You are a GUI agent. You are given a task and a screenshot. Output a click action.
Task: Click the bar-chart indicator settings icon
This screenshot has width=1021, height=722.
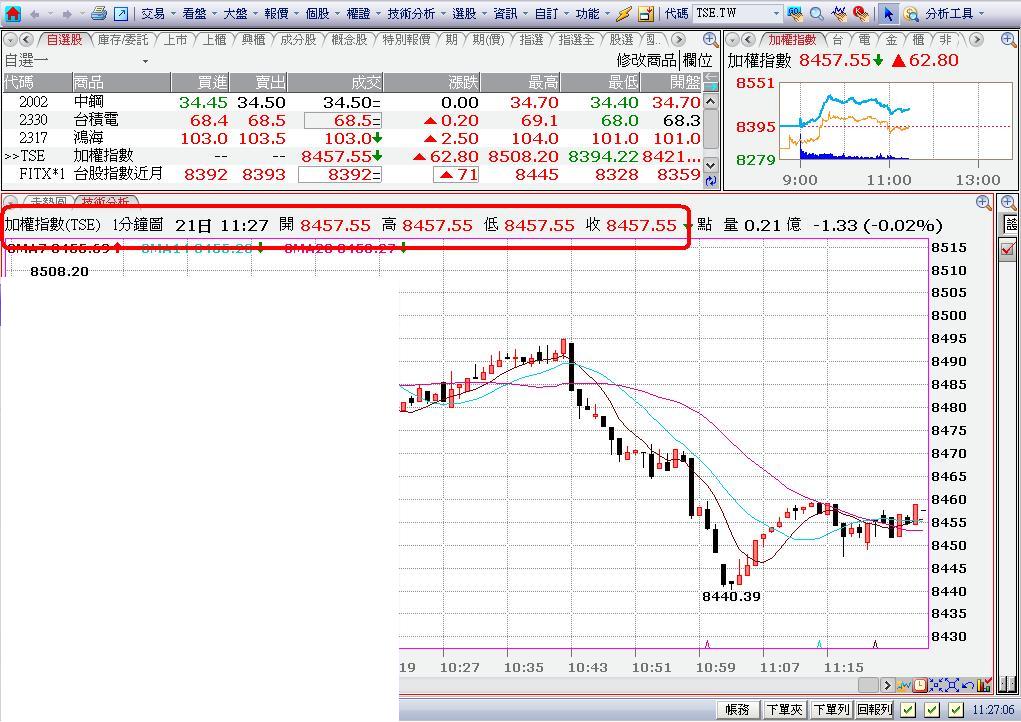click(984, 685)
